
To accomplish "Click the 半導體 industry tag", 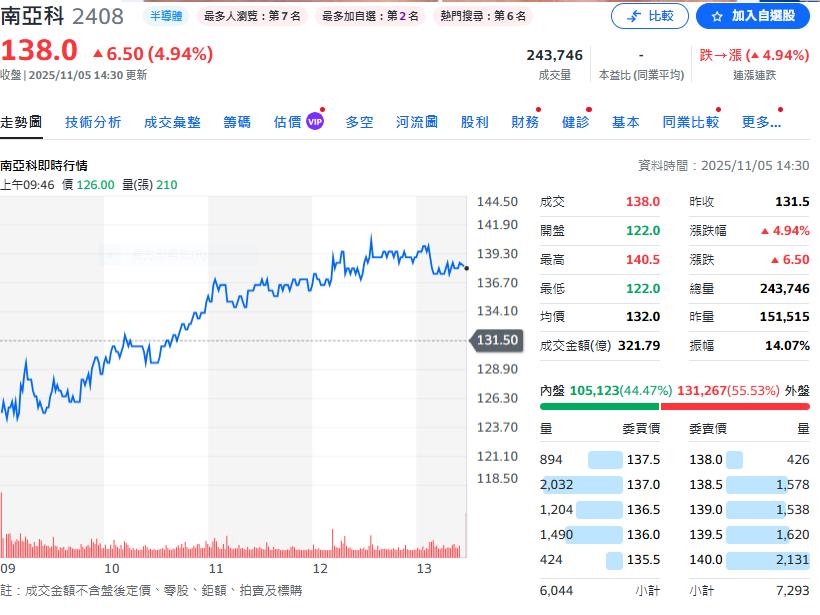I will (165, 15).
